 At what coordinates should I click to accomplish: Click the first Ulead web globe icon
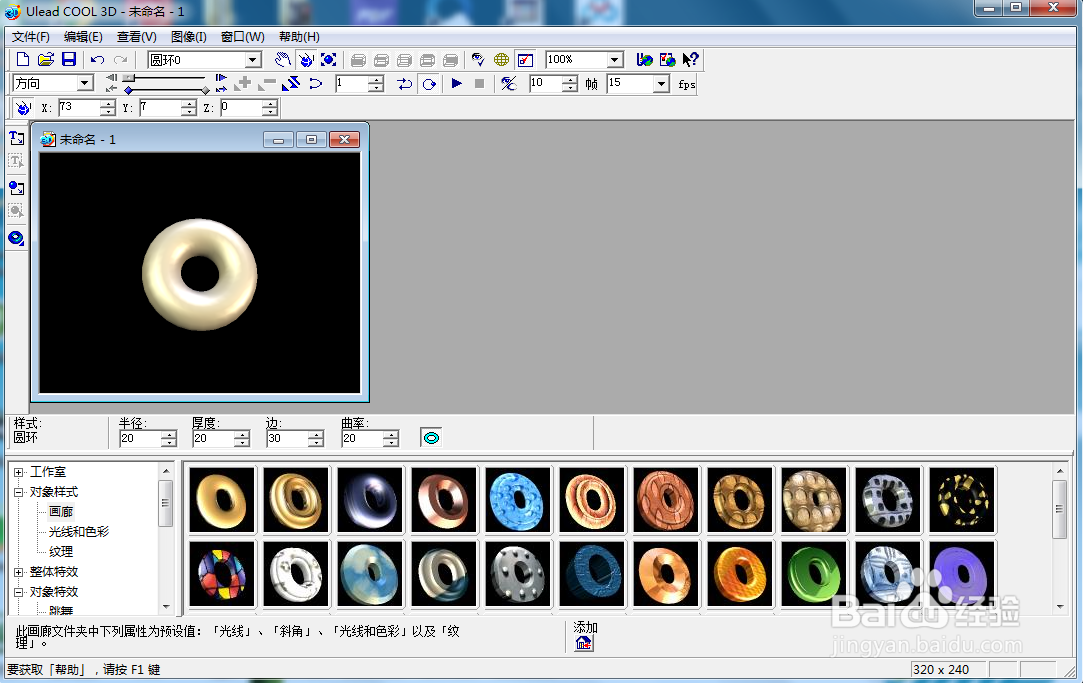point(644,60)
